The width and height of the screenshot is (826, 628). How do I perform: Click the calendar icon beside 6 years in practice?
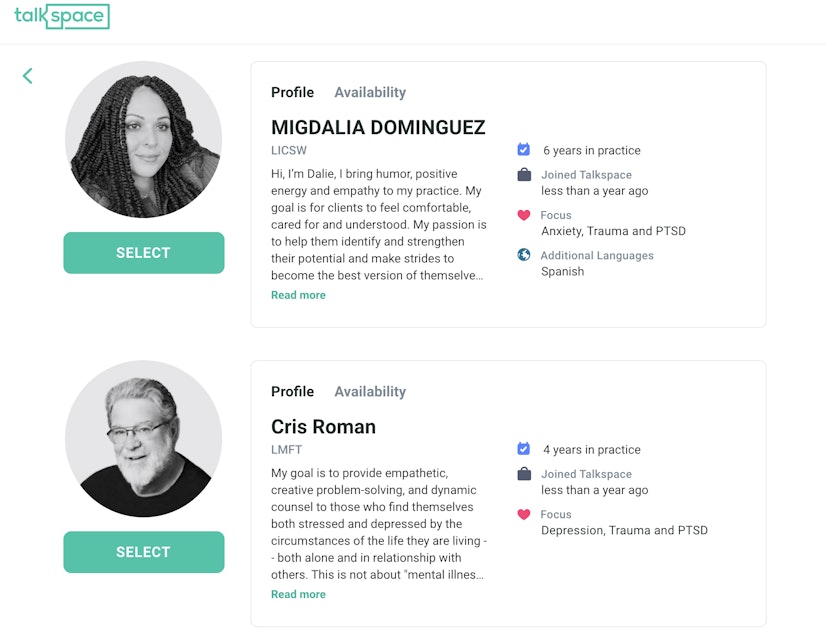(523, 148)
